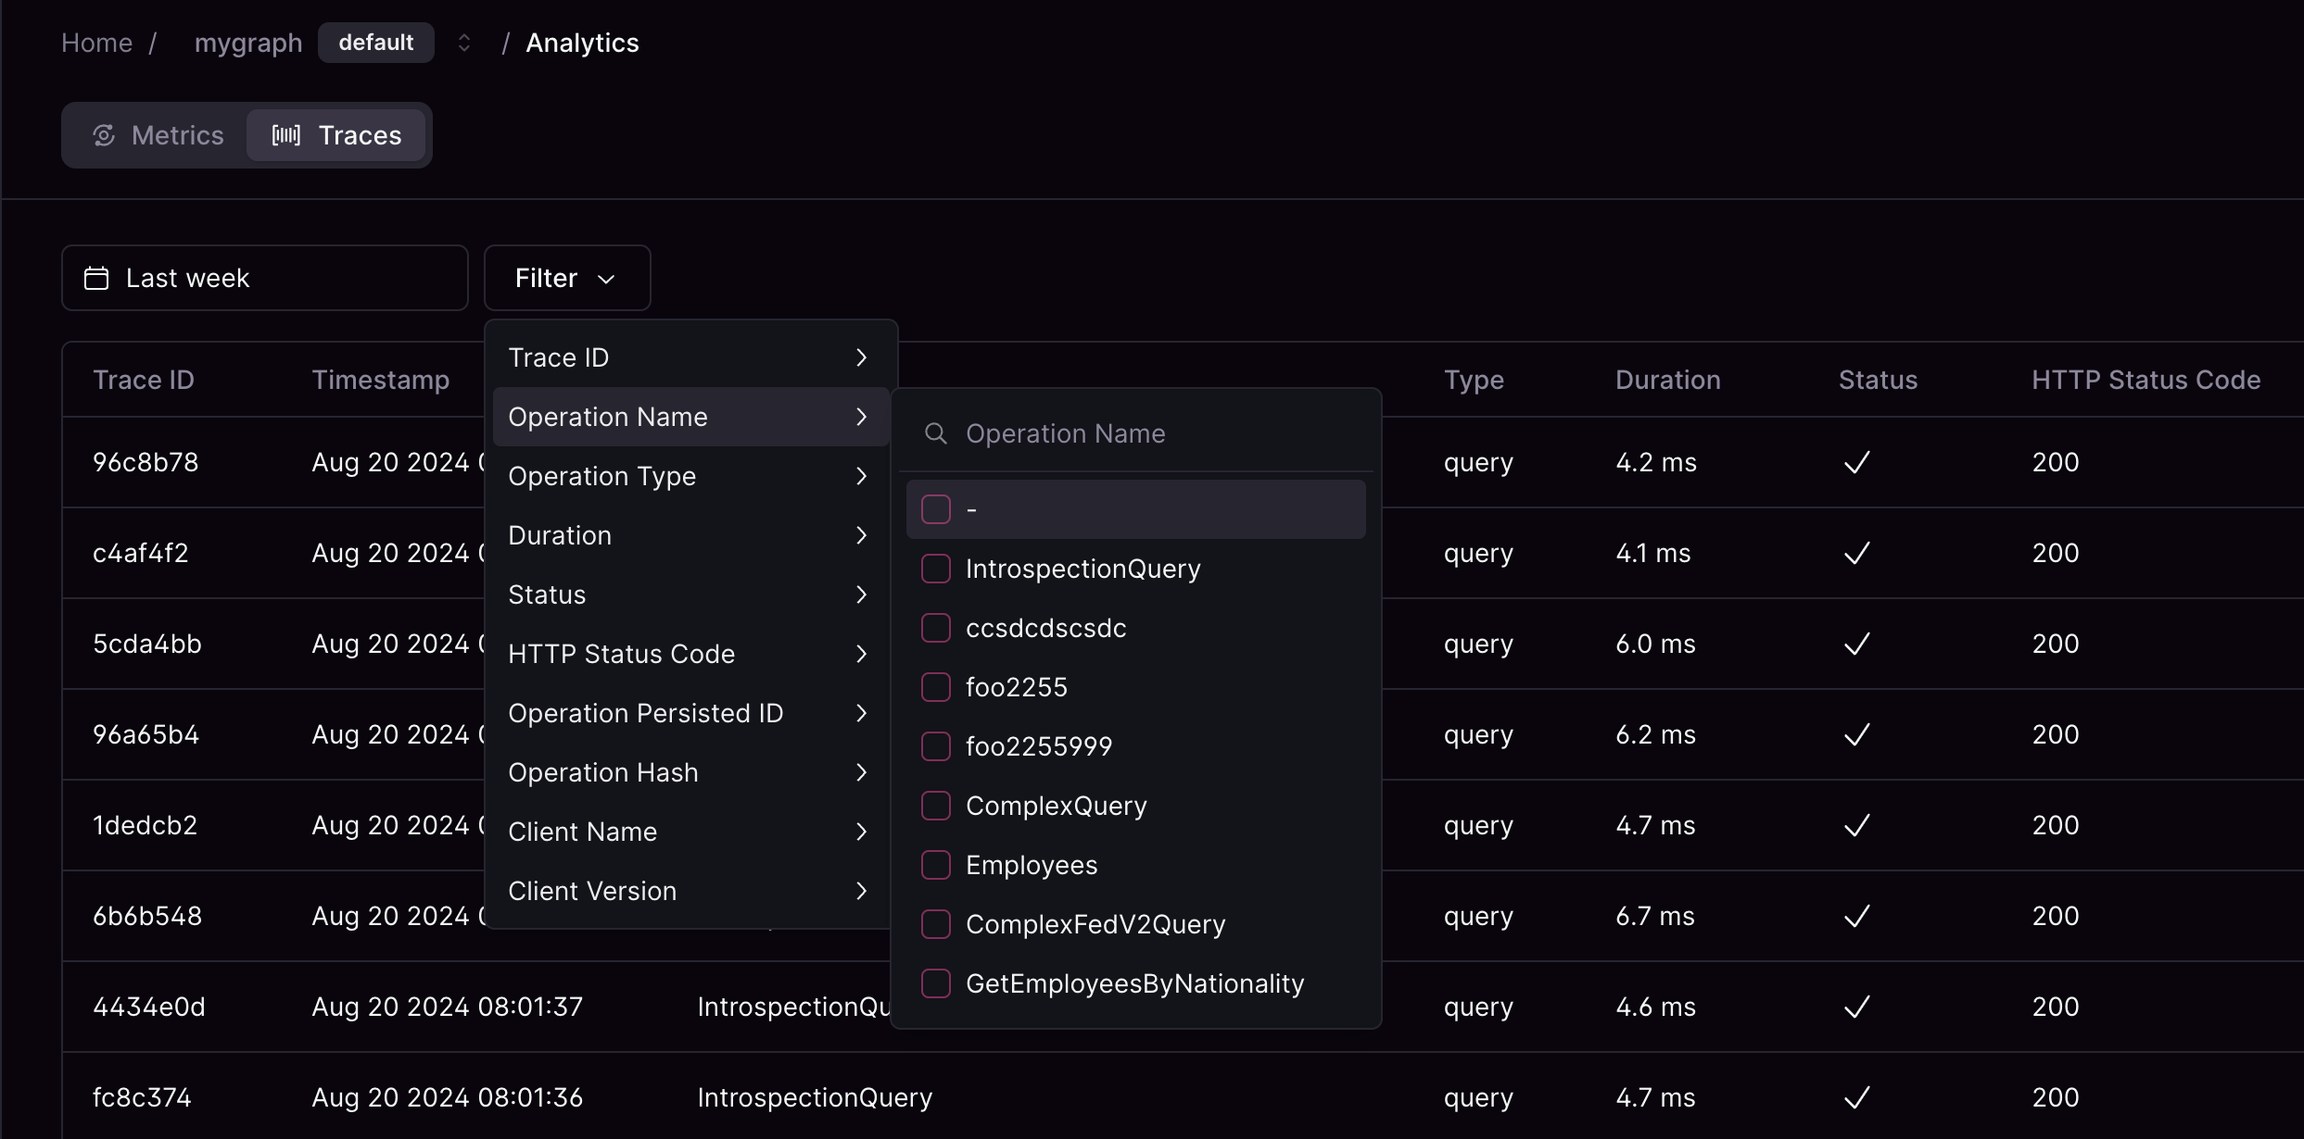Navigate to Home via the breadcrumb
The height and width of the screenshot is (1139, 2304).
click(x=96, y=42)
